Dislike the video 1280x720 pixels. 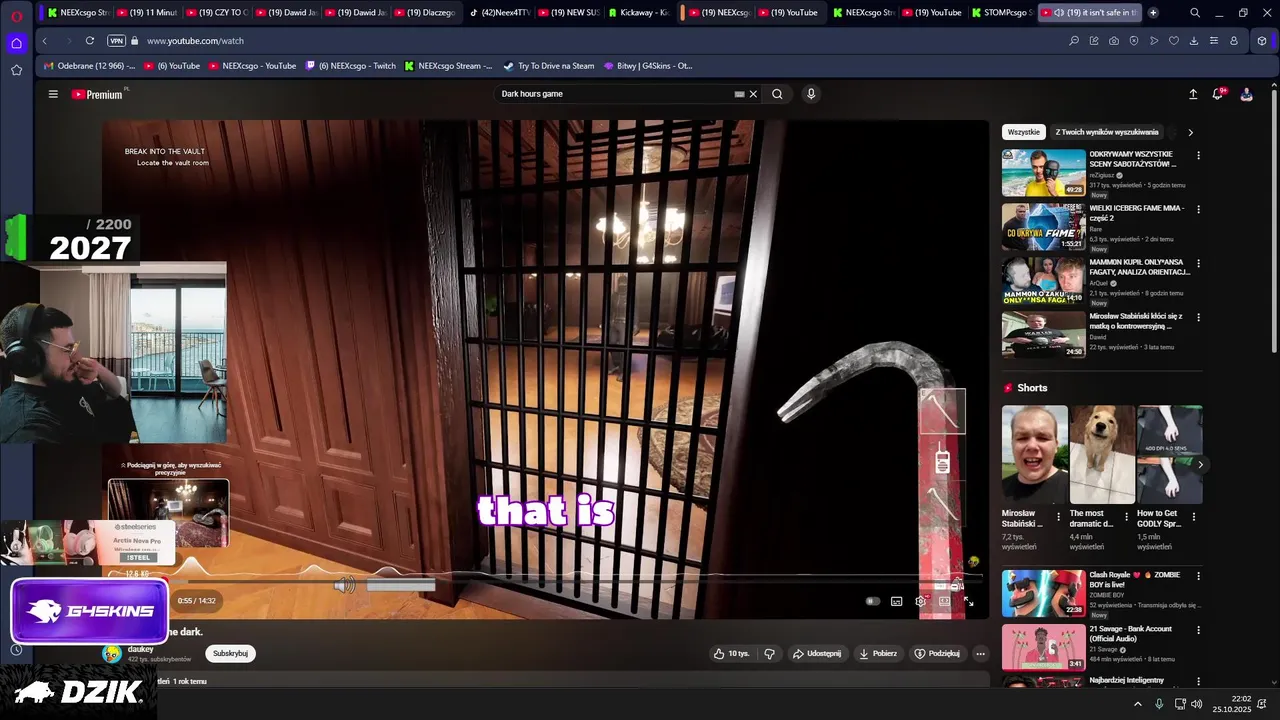(770, 654)
